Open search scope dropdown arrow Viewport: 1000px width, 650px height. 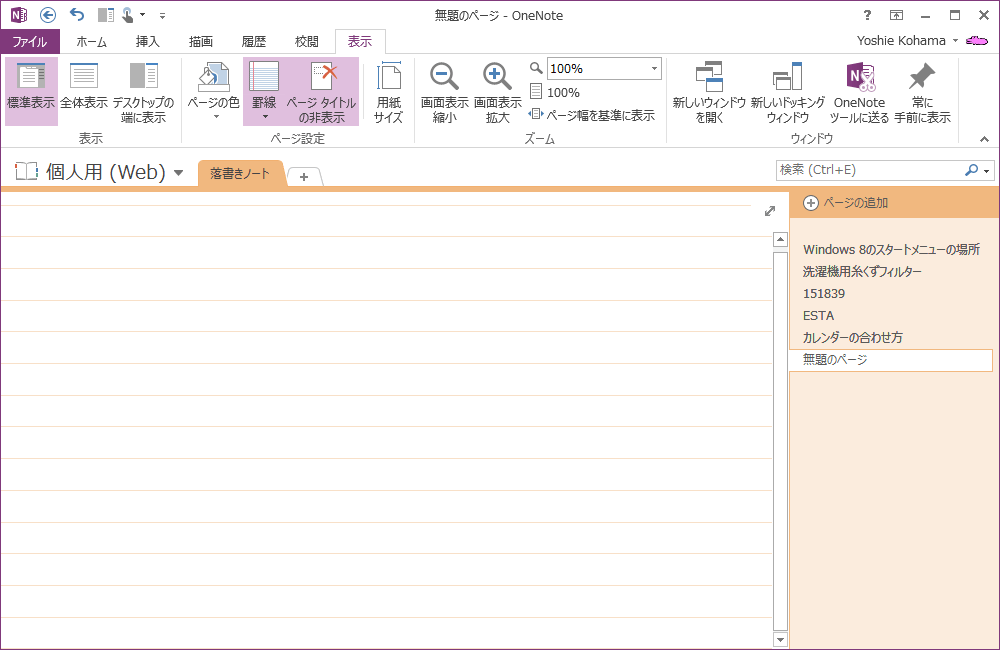click(x=987, y=171)
